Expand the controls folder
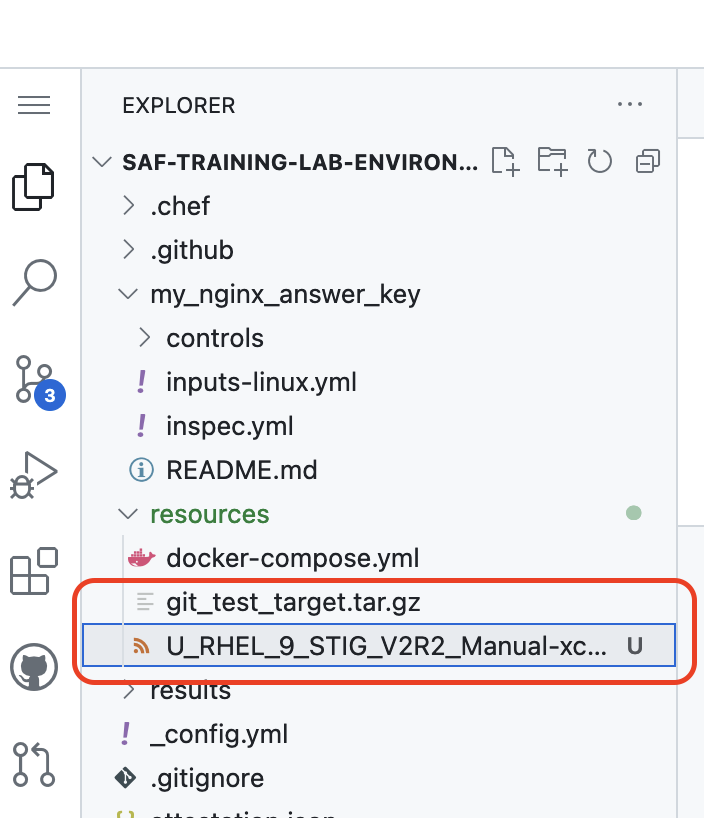704x818 pixels. (214, 338)
